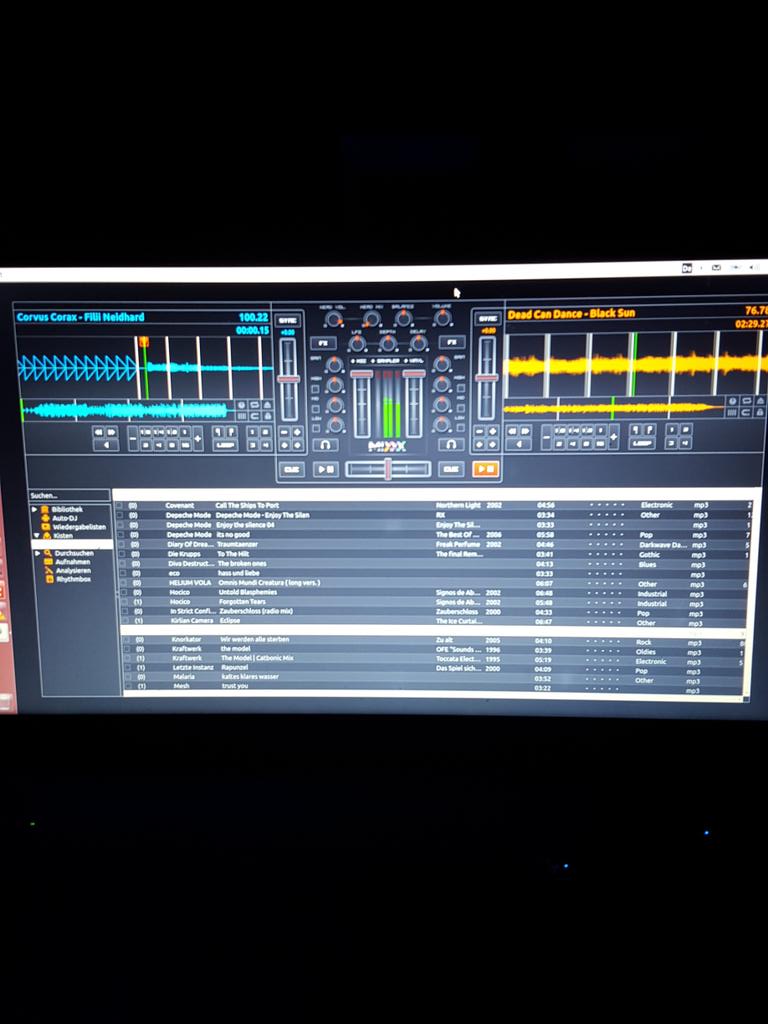Click left deck eject track icon
Image resolution: width=768 pixels, height=1024 pixels.
tap(268, 405)
